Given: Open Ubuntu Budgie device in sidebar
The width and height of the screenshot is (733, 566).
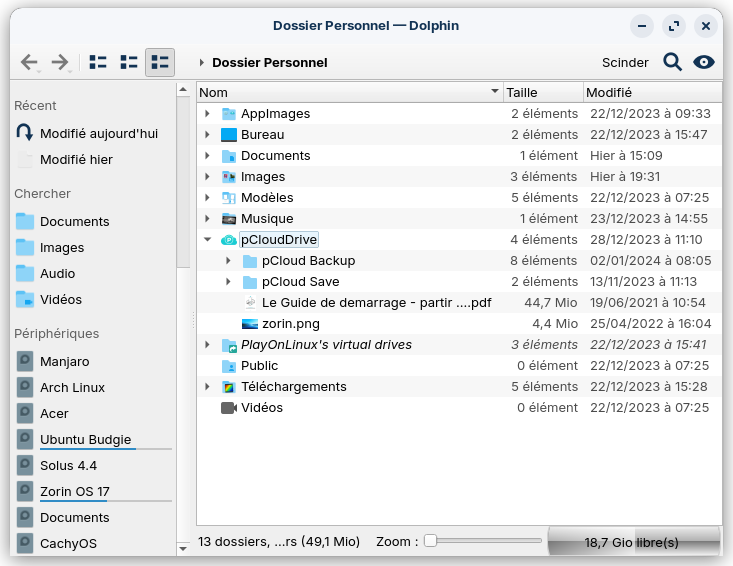Looking at the screenshot, I should pos(85,439).
